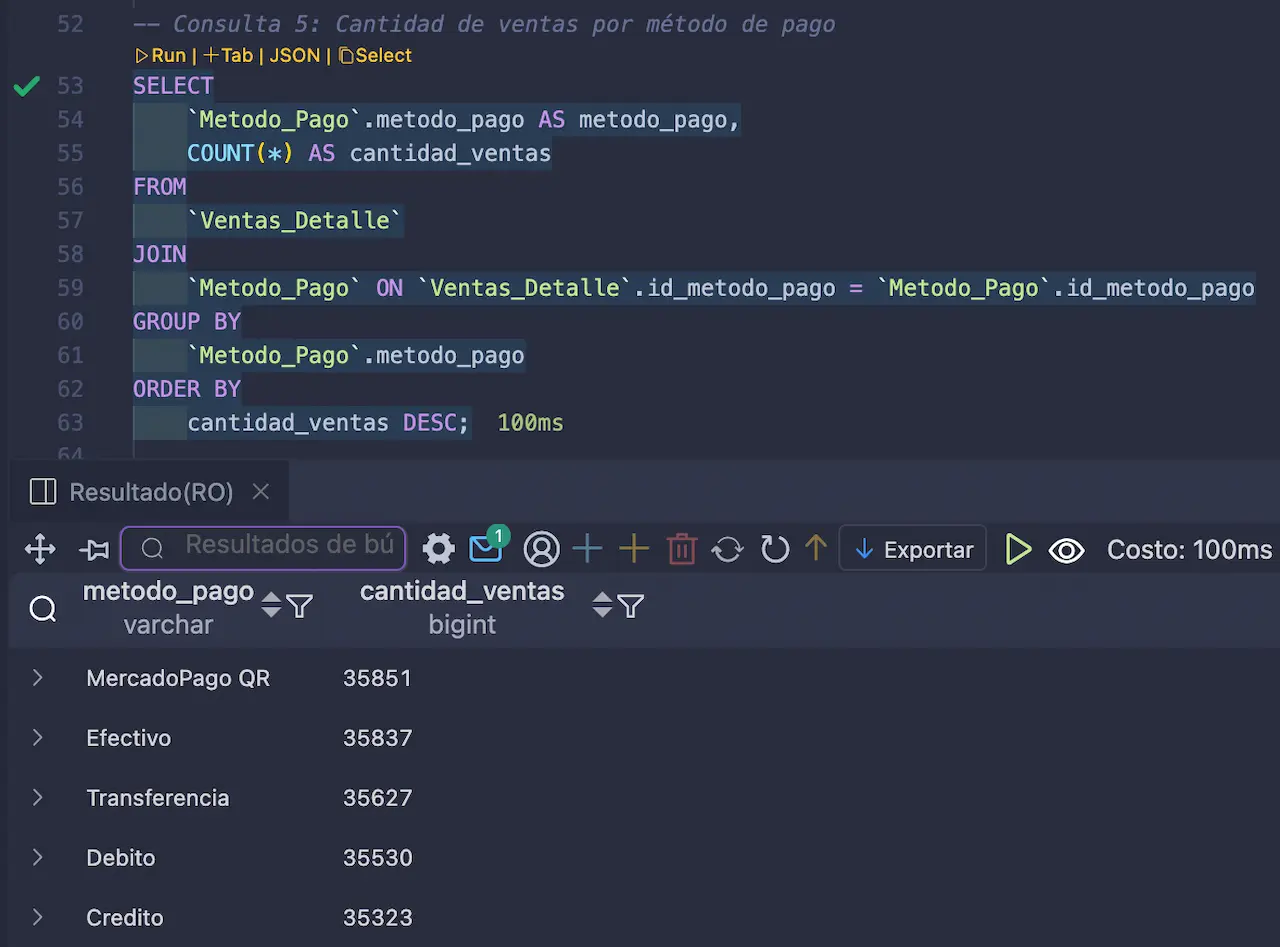Open the user account icon in the toolbar
This screenshot has height=947, width=1280.
(x=541, y=548)
